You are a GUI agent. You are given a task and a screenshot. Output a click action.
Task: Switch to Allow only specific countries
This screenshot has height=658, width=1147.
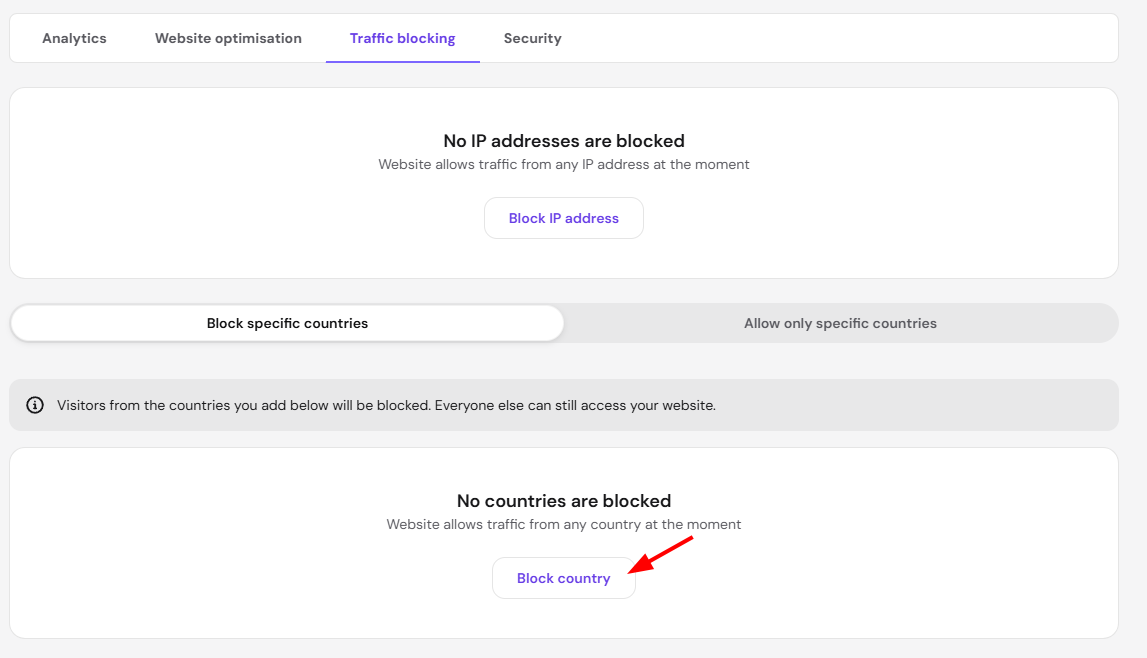click(x=840, y=323)
